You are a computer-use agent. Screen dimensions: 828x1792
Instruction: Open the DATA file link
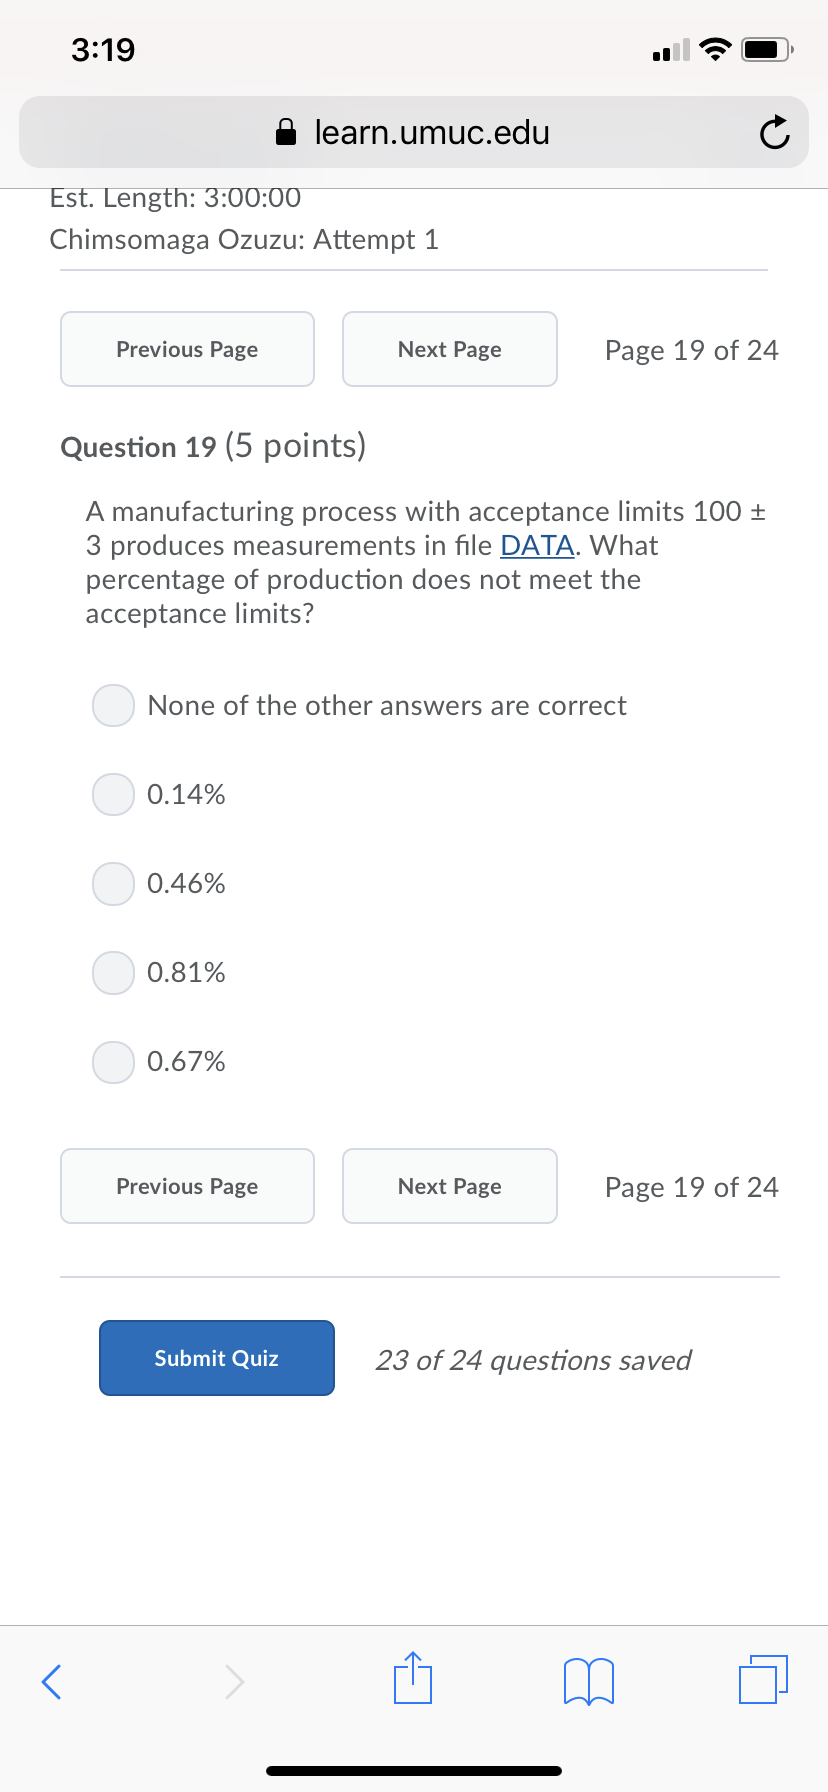tap(537, 545)
